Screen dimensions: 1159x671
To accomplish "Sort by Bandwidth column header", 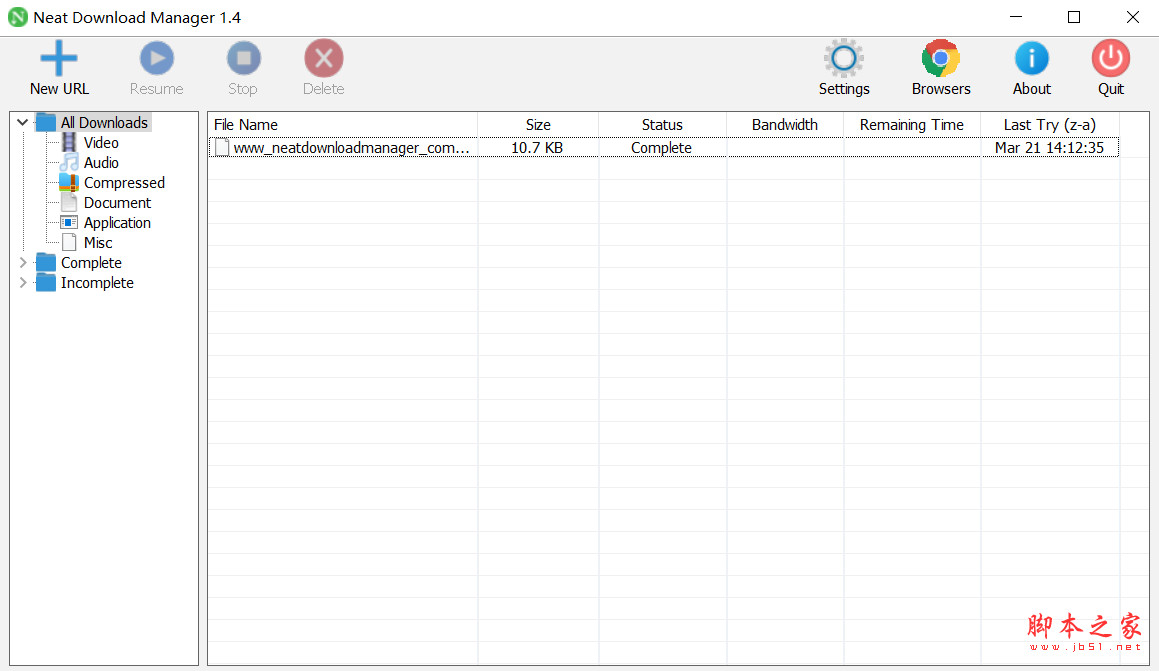I will [785, 125].
